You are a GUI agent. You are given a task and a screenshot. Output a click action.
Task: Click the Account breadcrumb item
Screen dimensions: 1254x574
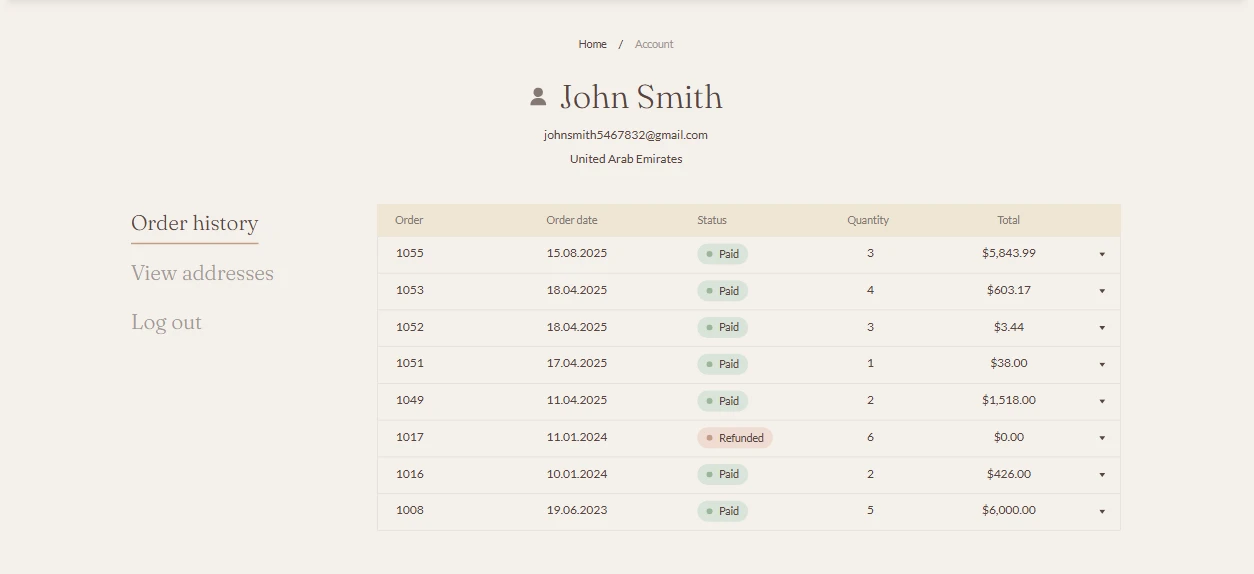click(x=654, y=44)
